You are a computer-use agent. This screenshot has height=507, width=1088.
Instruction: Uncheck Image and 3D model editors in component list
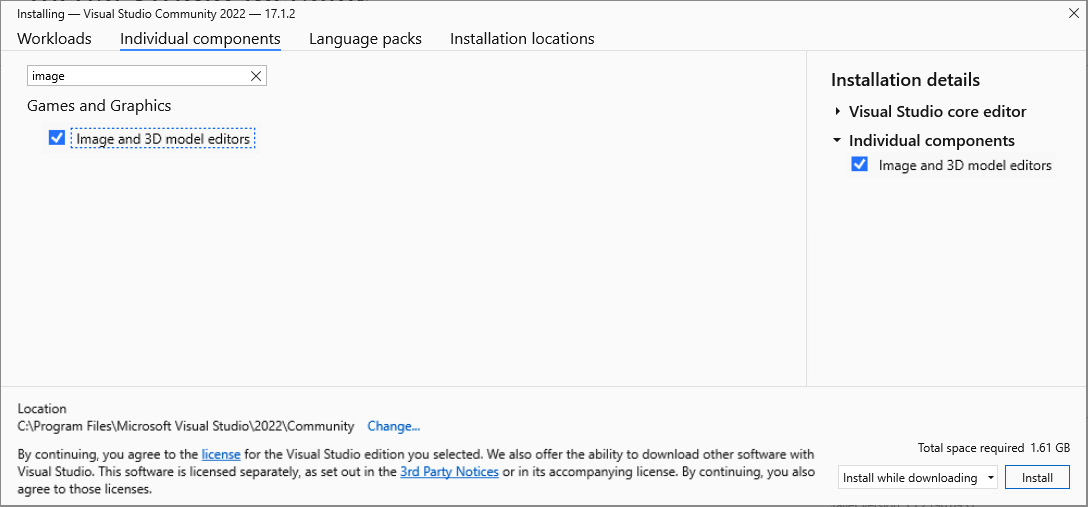[57, 138]
